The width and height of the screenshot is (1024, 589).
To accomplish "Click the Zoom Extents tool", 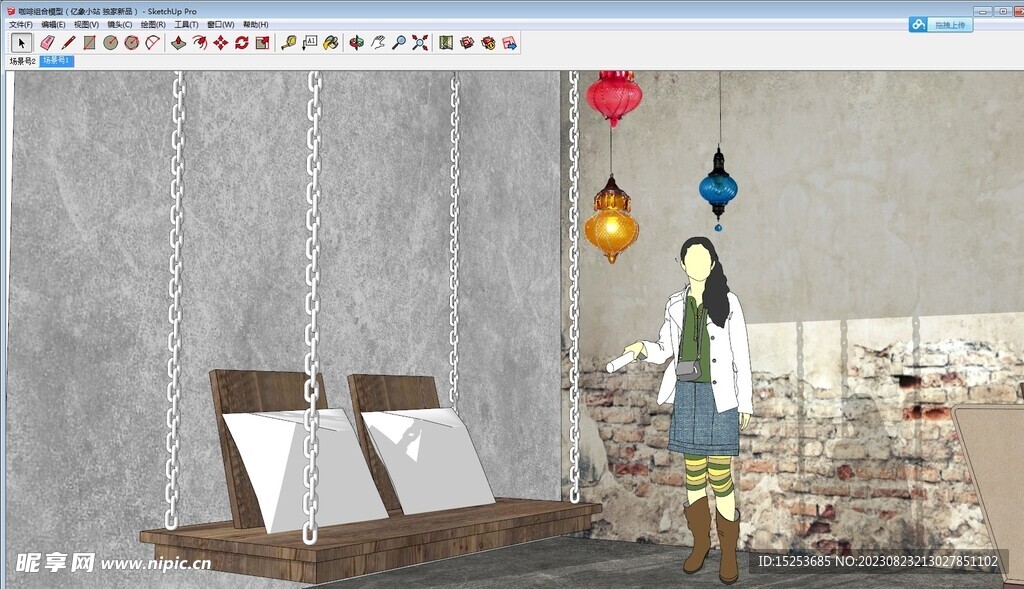I will tap(420, 43).
